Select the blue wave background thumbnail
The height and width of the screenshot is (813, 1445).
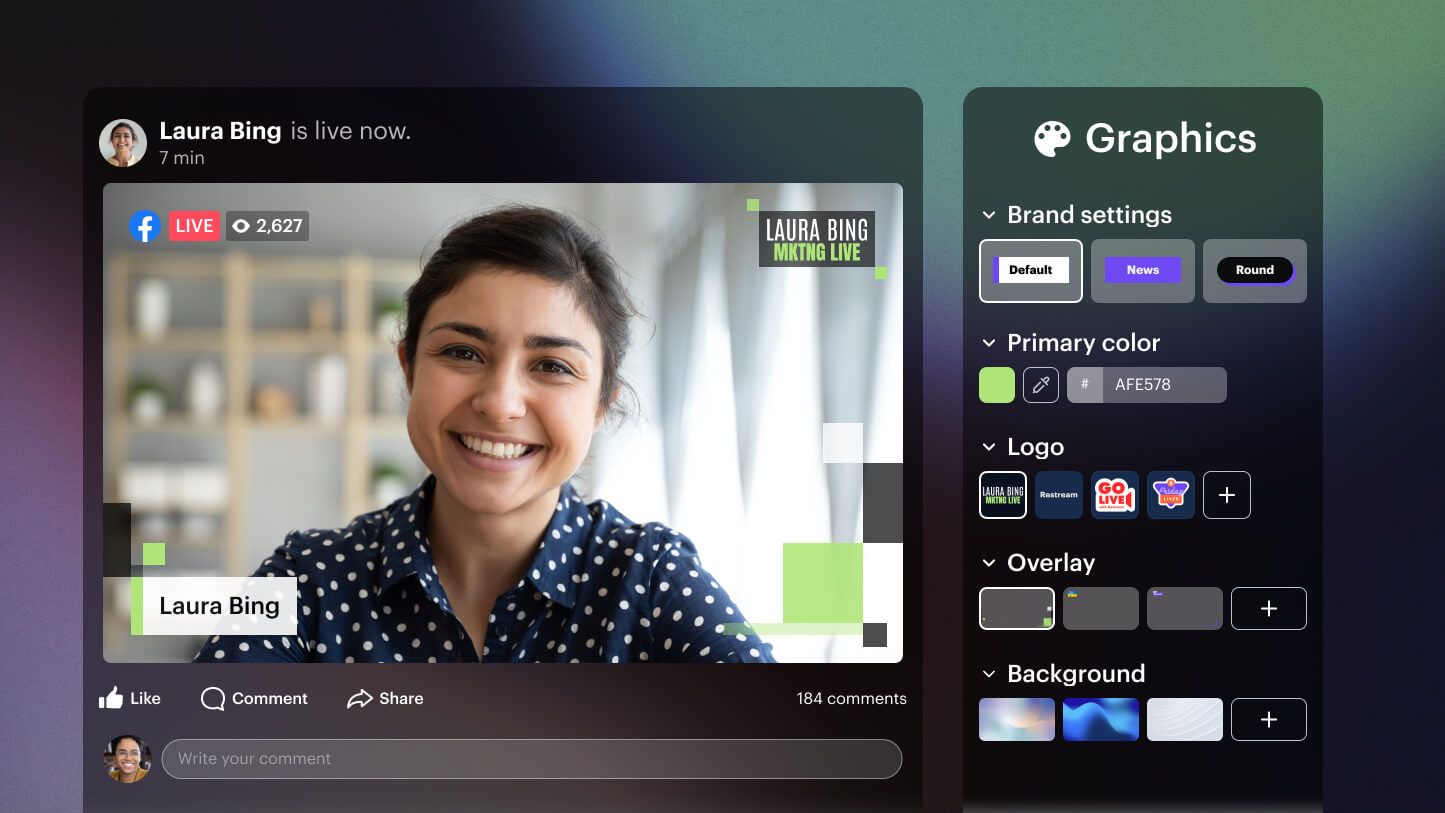click(1100, 719)
